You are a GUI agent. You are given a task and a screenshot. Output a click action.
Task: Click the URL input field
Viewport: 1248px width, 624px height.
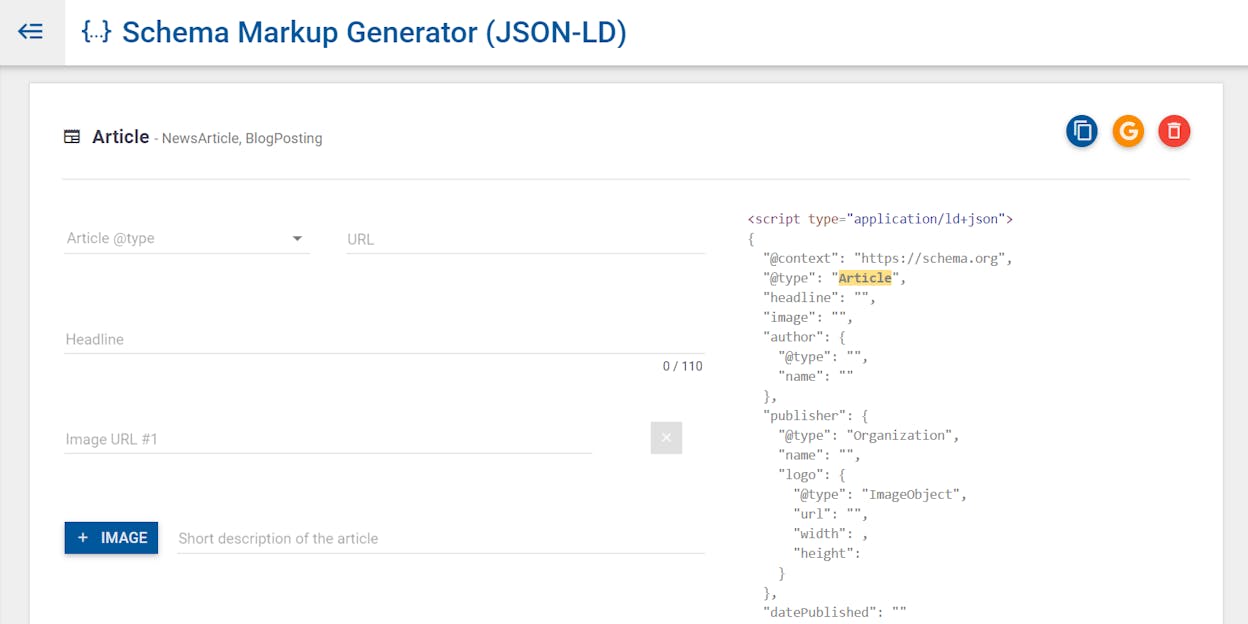pos(525,239)
